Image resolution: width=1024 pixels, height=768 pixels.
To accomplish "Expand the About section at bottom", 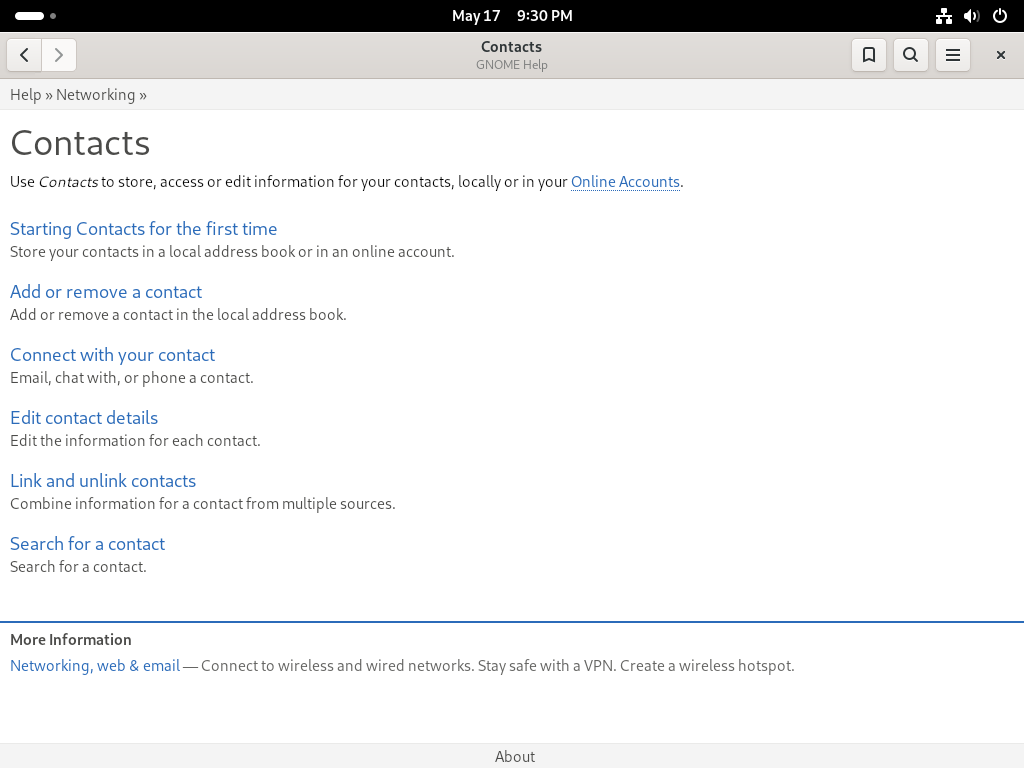I will 515,756.
